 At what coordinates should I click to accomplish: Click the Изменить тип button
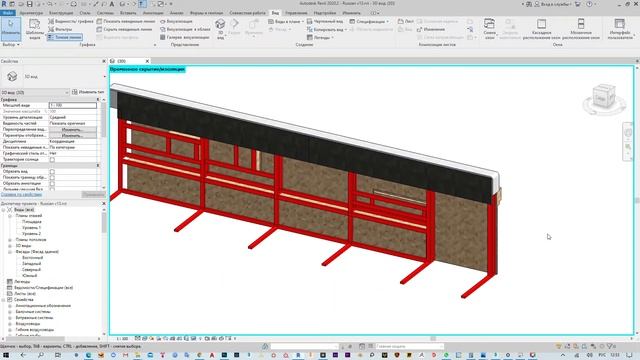[88, 92]
